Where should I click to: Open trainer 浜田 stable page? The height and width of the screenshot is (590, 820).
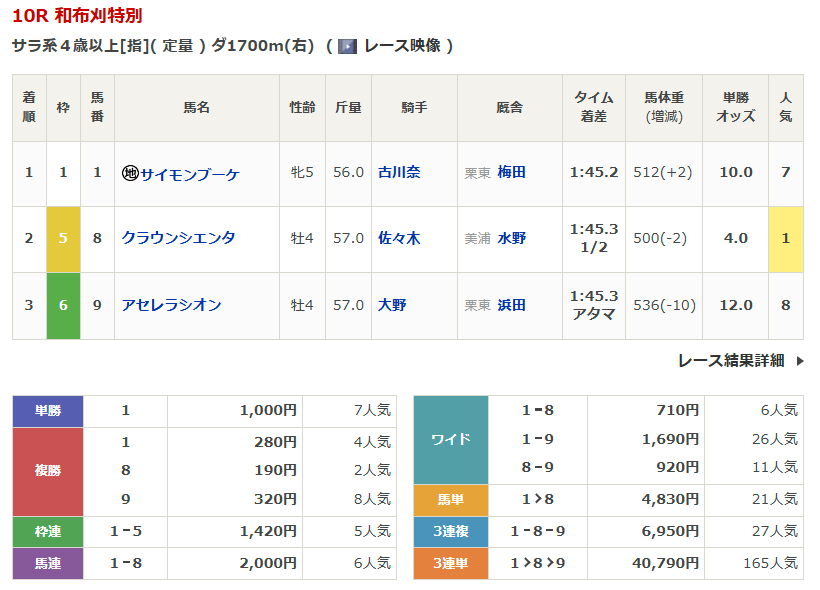pos(511,305)
